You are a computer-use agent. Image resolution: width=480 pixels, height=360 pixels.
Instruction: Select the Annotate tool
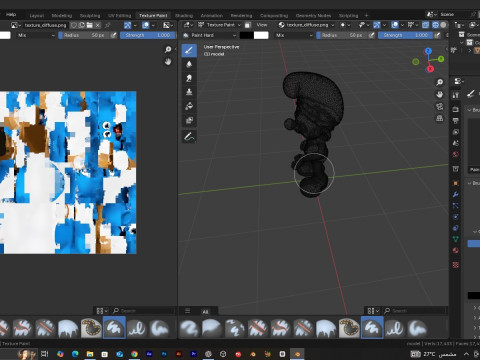pos(189,137)
